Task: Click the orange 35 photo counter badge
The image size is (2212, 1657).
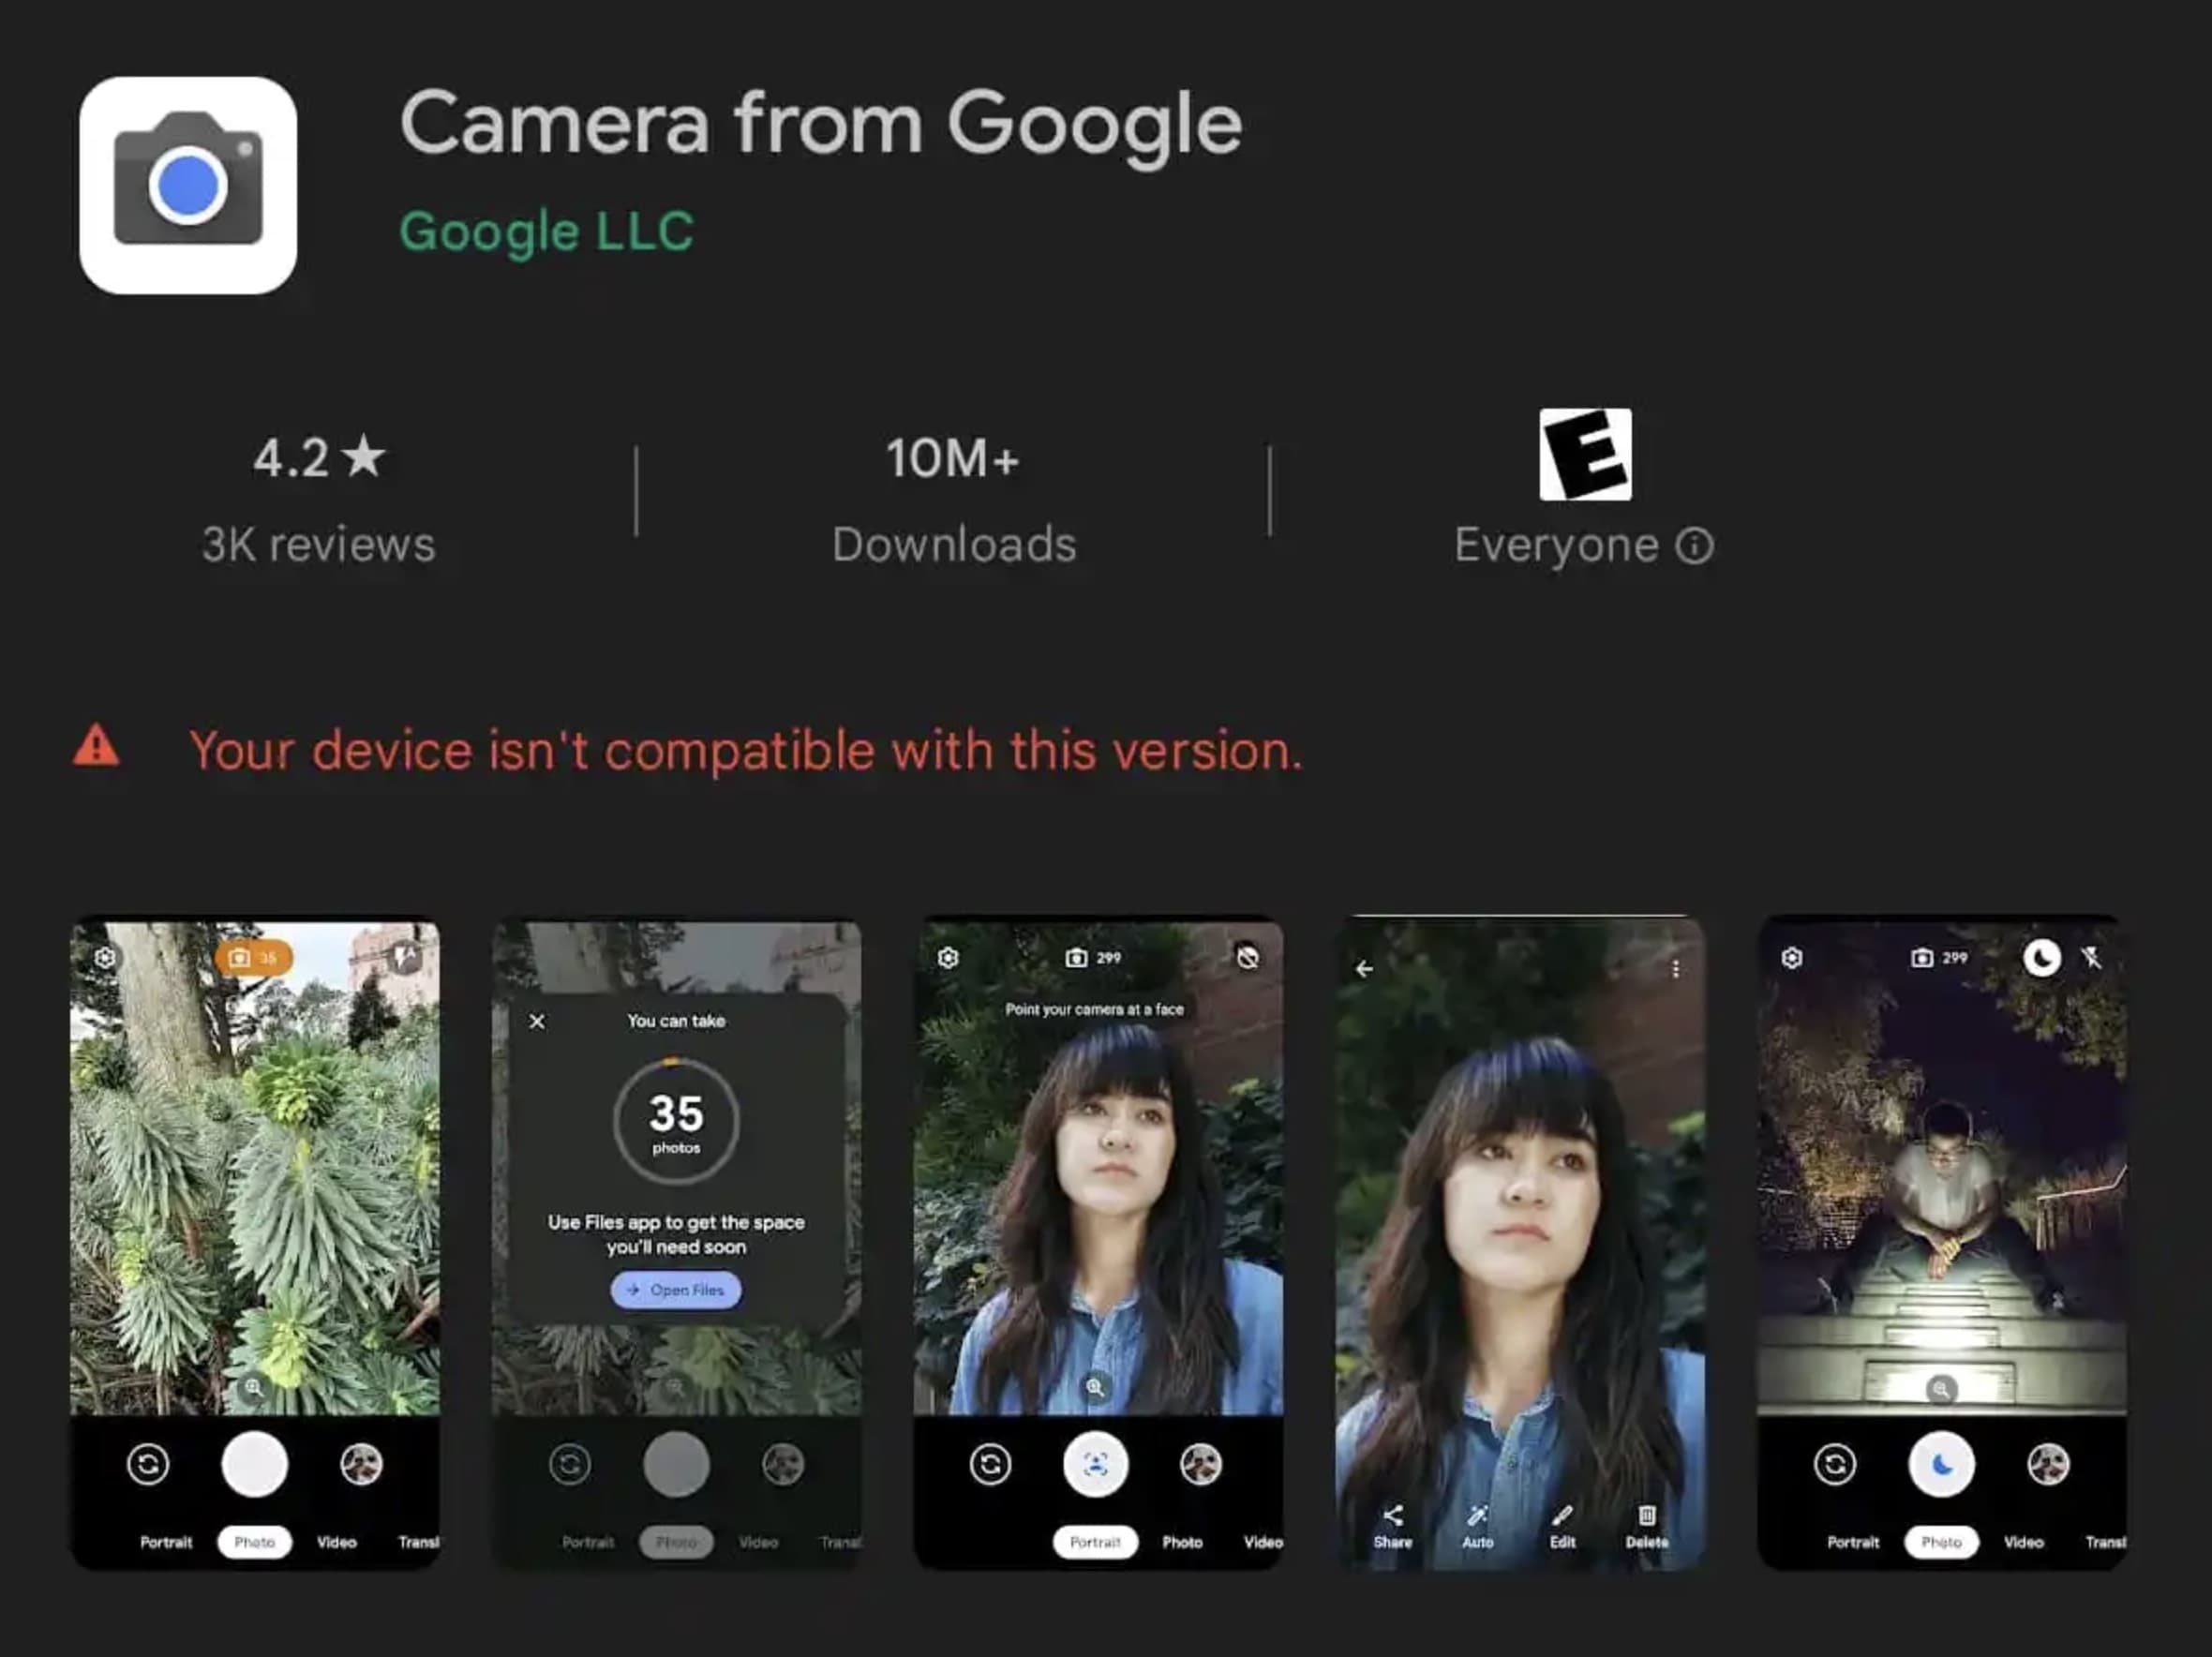Action: coord(254,958)
